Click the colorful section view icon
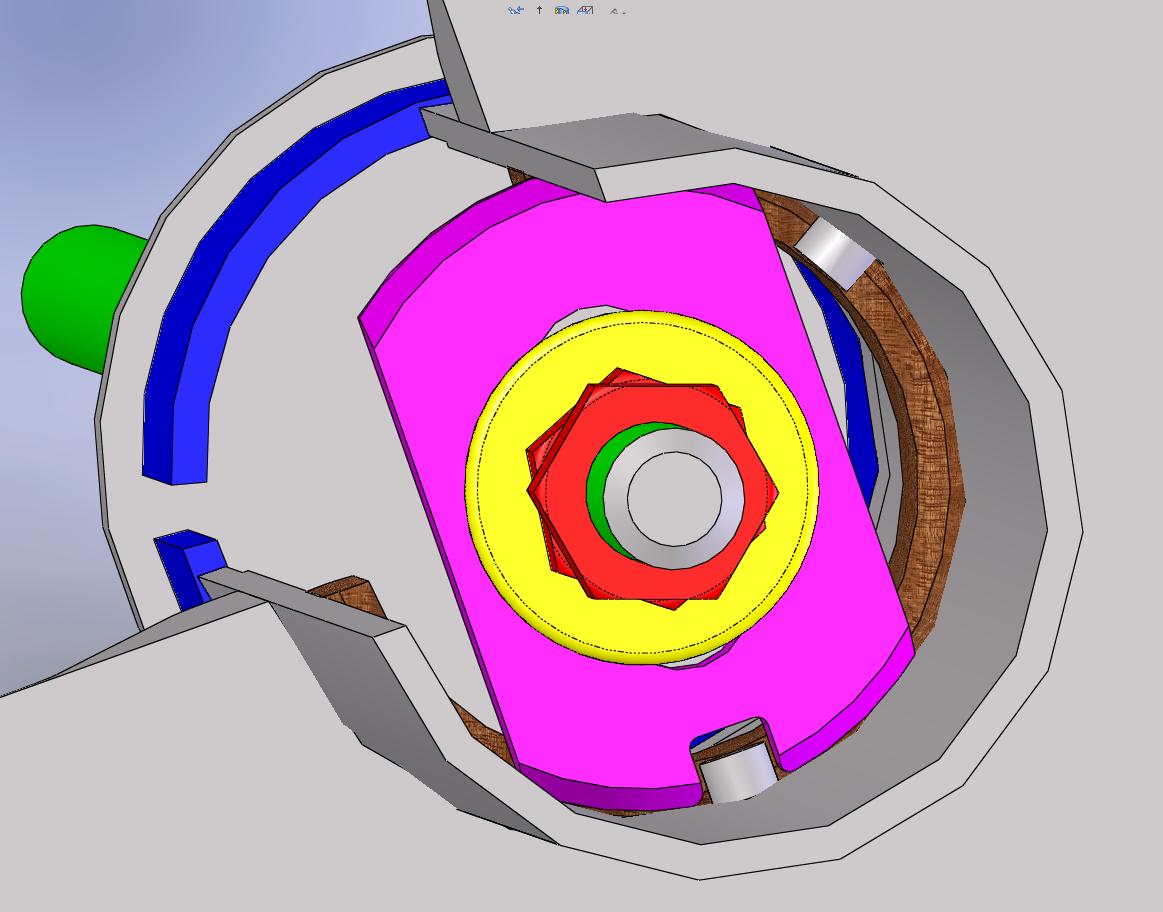 [562, 10]
